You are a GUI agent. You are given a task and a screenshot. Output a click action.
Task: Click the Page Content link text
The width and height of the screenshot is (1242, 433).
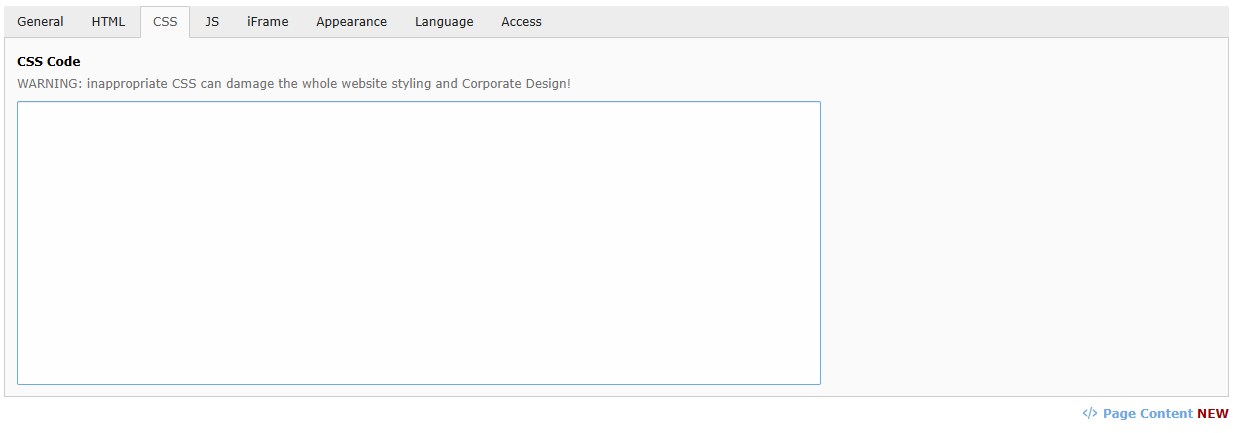tap(1147, 413)
